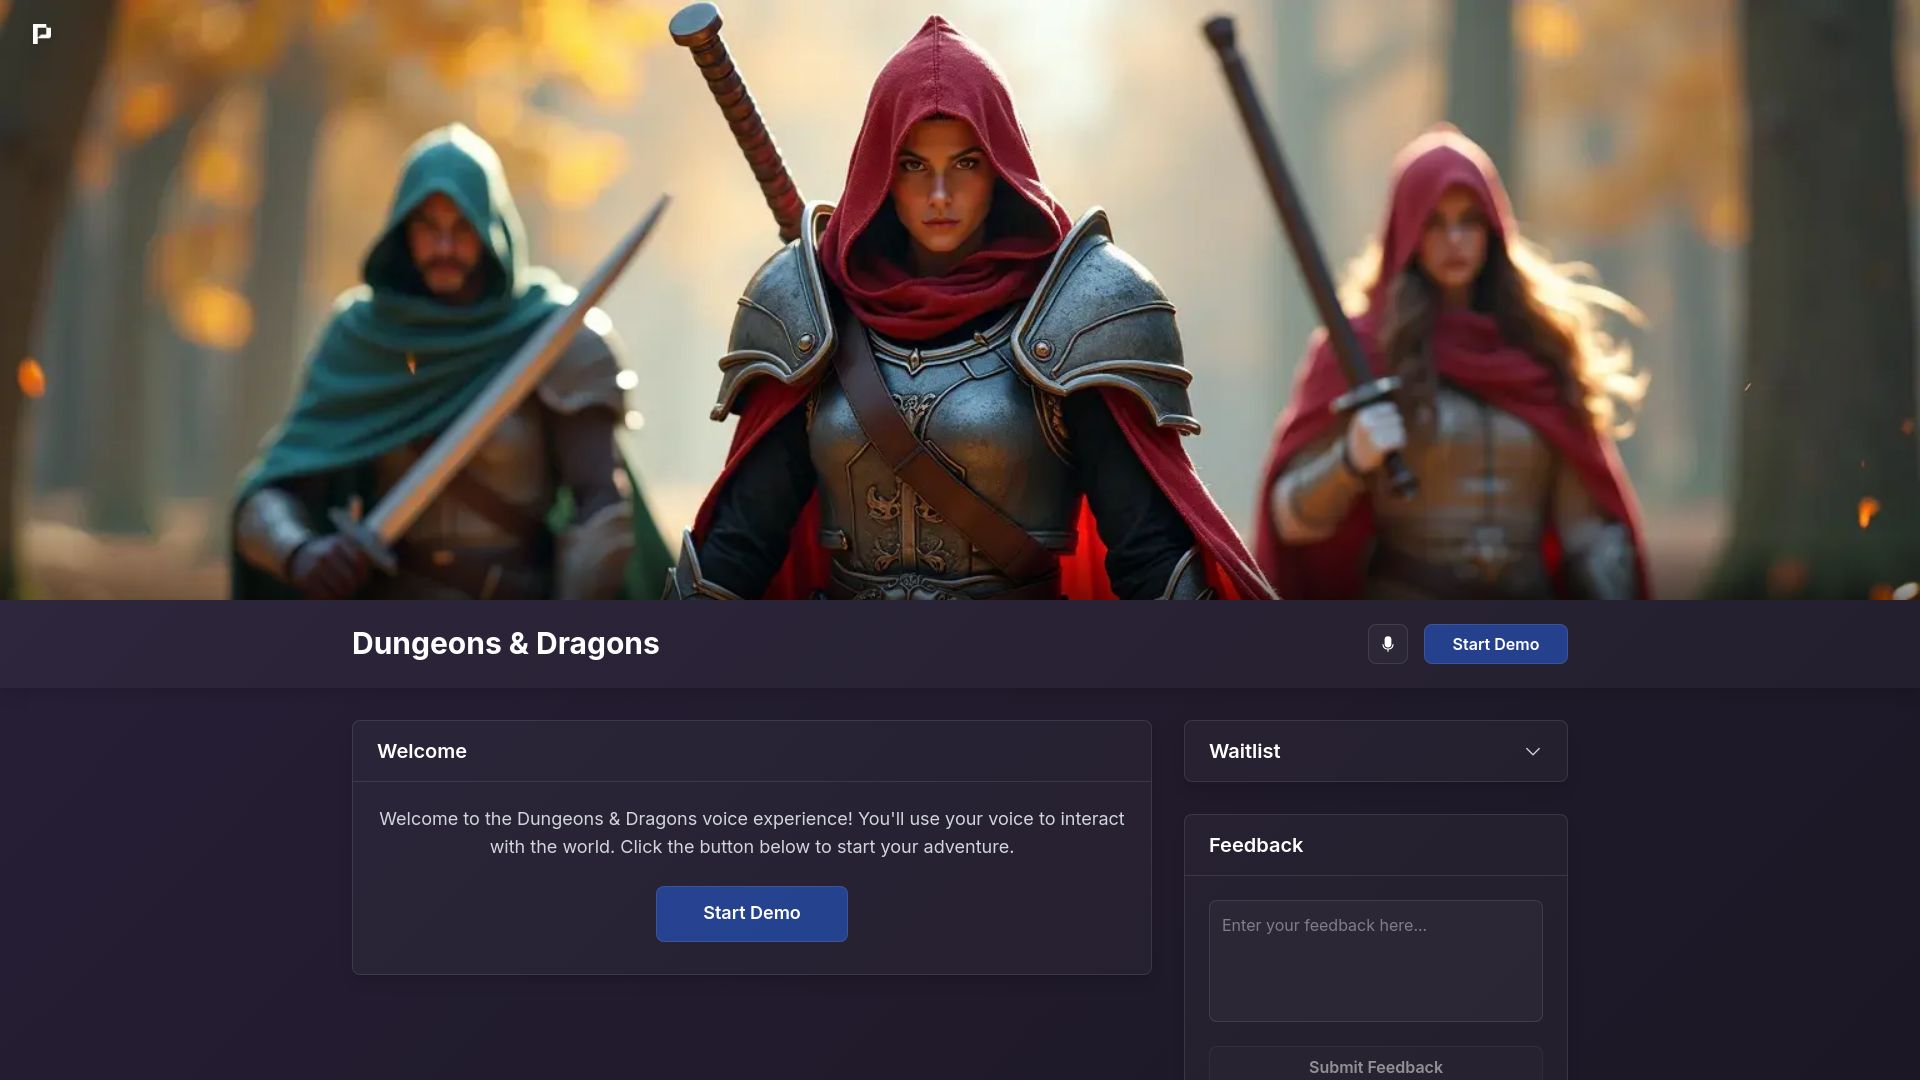This screenshot has height=1080, width=1920.
Task: Click the Waitlist panel title
Action: tap(1244, 751)
